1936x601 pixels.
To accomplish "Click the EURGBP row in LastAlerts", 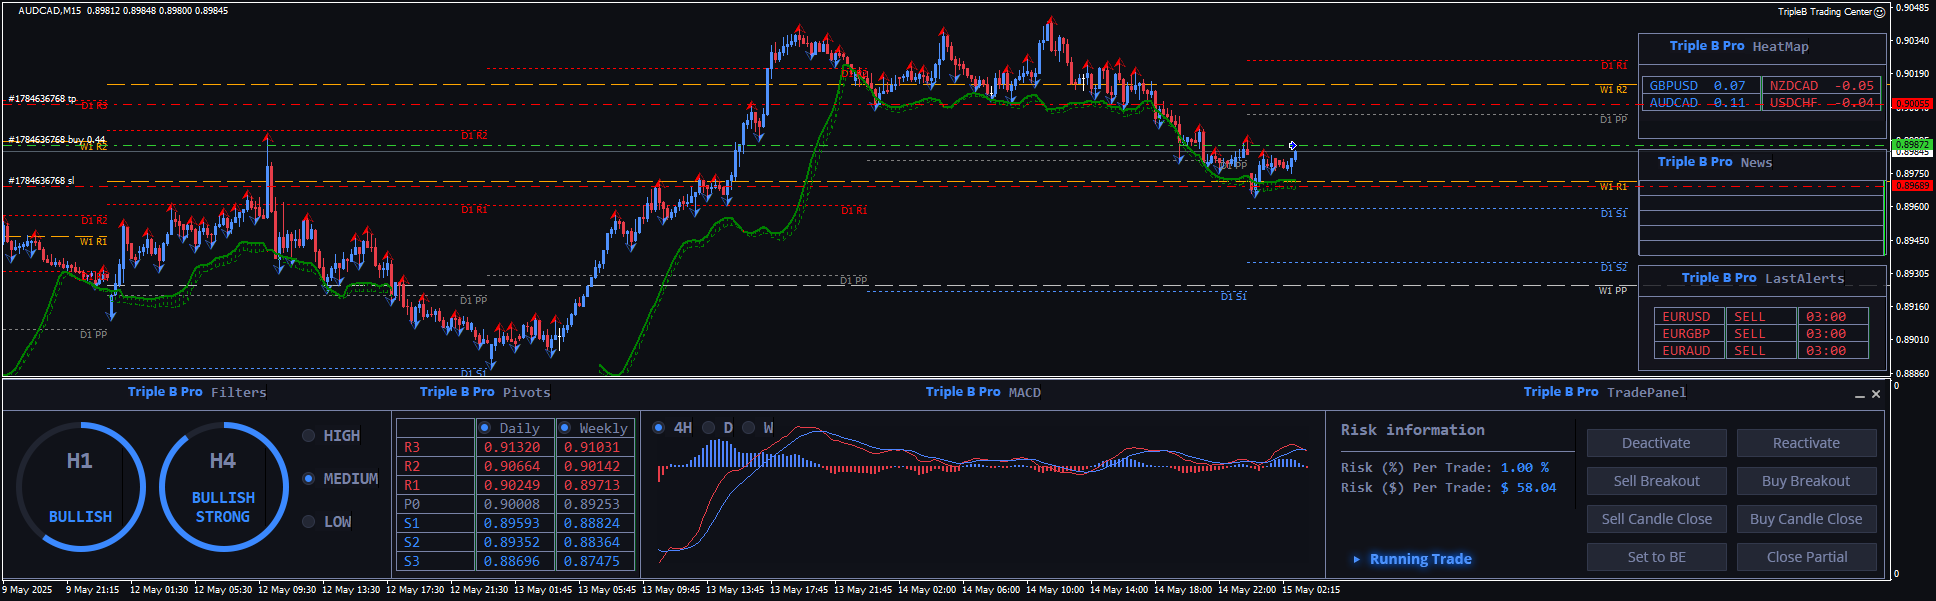I will 1686,334.
